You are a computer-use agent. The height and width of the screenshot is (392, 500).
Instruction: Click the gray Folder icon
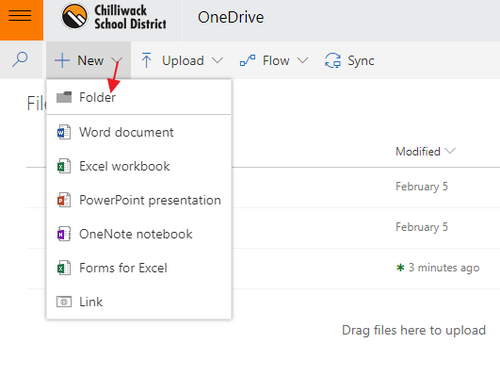click(64, 97)
